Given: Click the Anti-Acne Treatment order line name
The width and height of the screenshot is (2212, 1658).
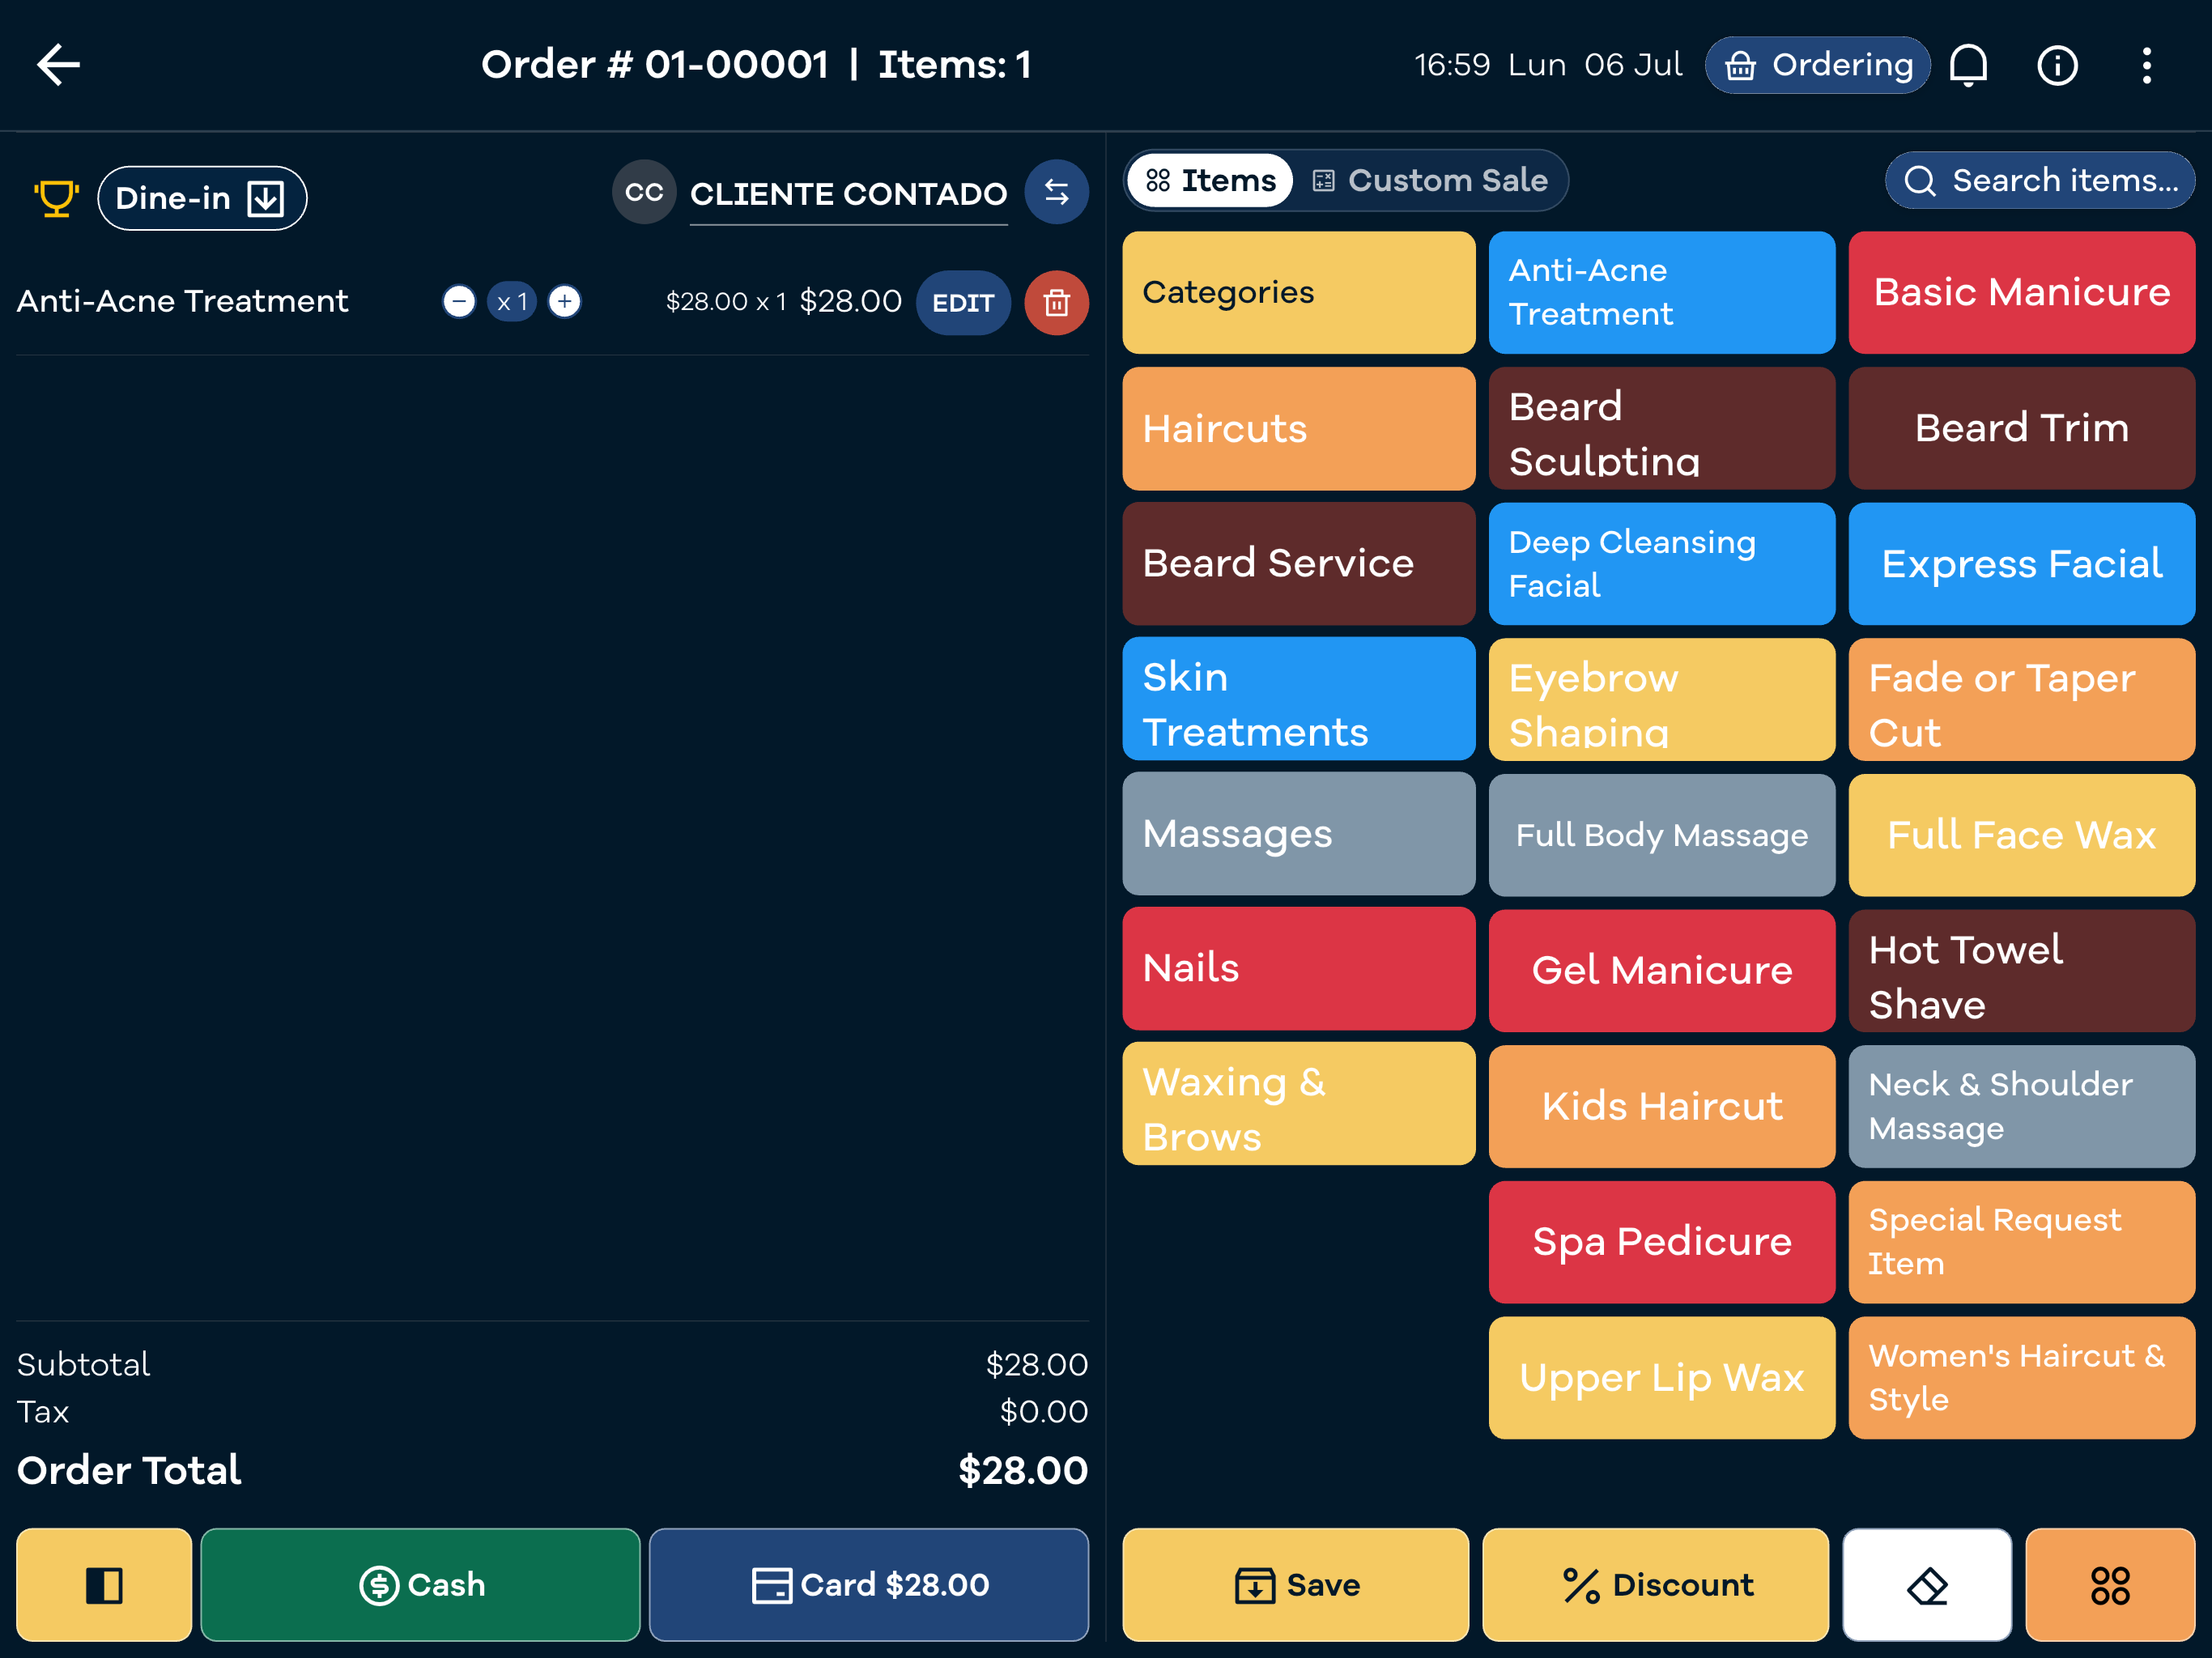Looking at the screenshot, I should 182,301.
